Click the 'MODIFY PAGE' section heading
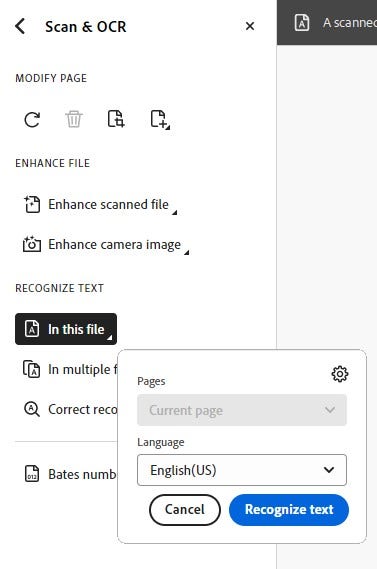This screenshot has height=569, width=377. pyautogui.click(x=51, y=78)
